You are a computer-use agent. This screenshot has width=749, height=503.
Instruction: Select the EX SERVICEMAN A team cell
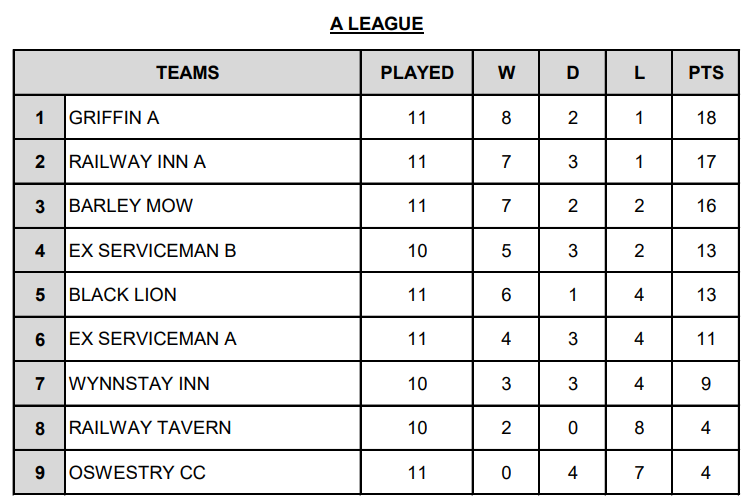(152, 339)
